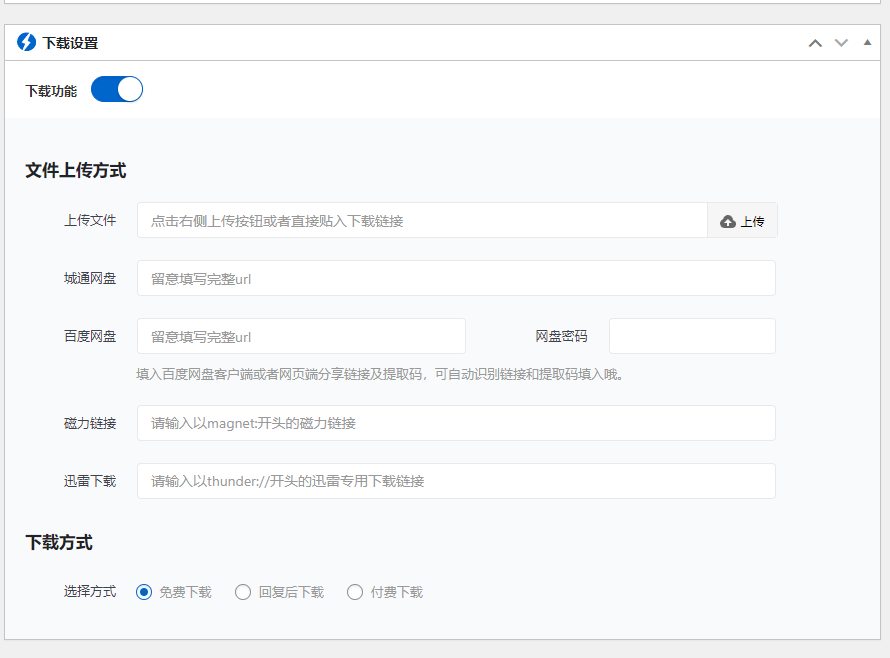This screenshot has height=658, width=890.
Task: Click the 网盘密码 input field
Action: point(692,337)
